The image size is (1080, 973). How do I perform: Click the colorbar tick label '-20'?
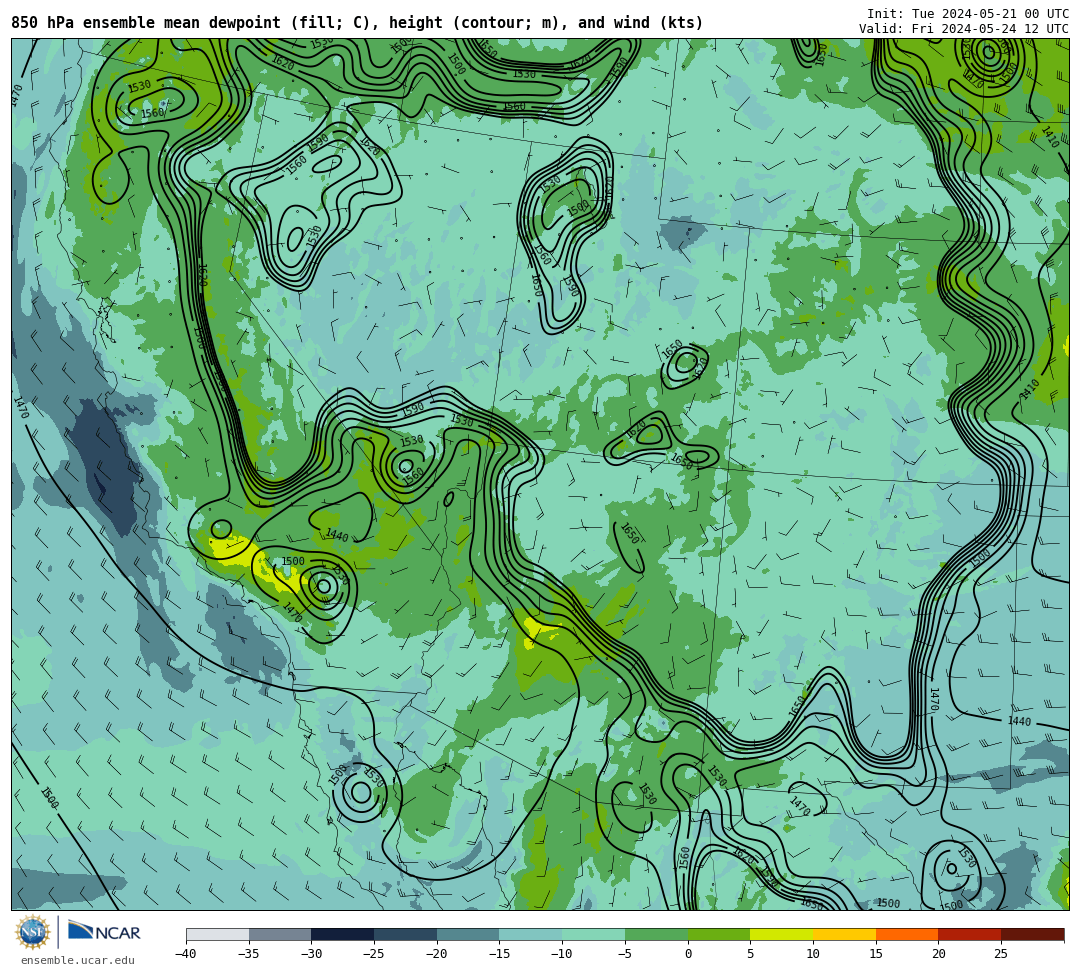pos(436,954)
